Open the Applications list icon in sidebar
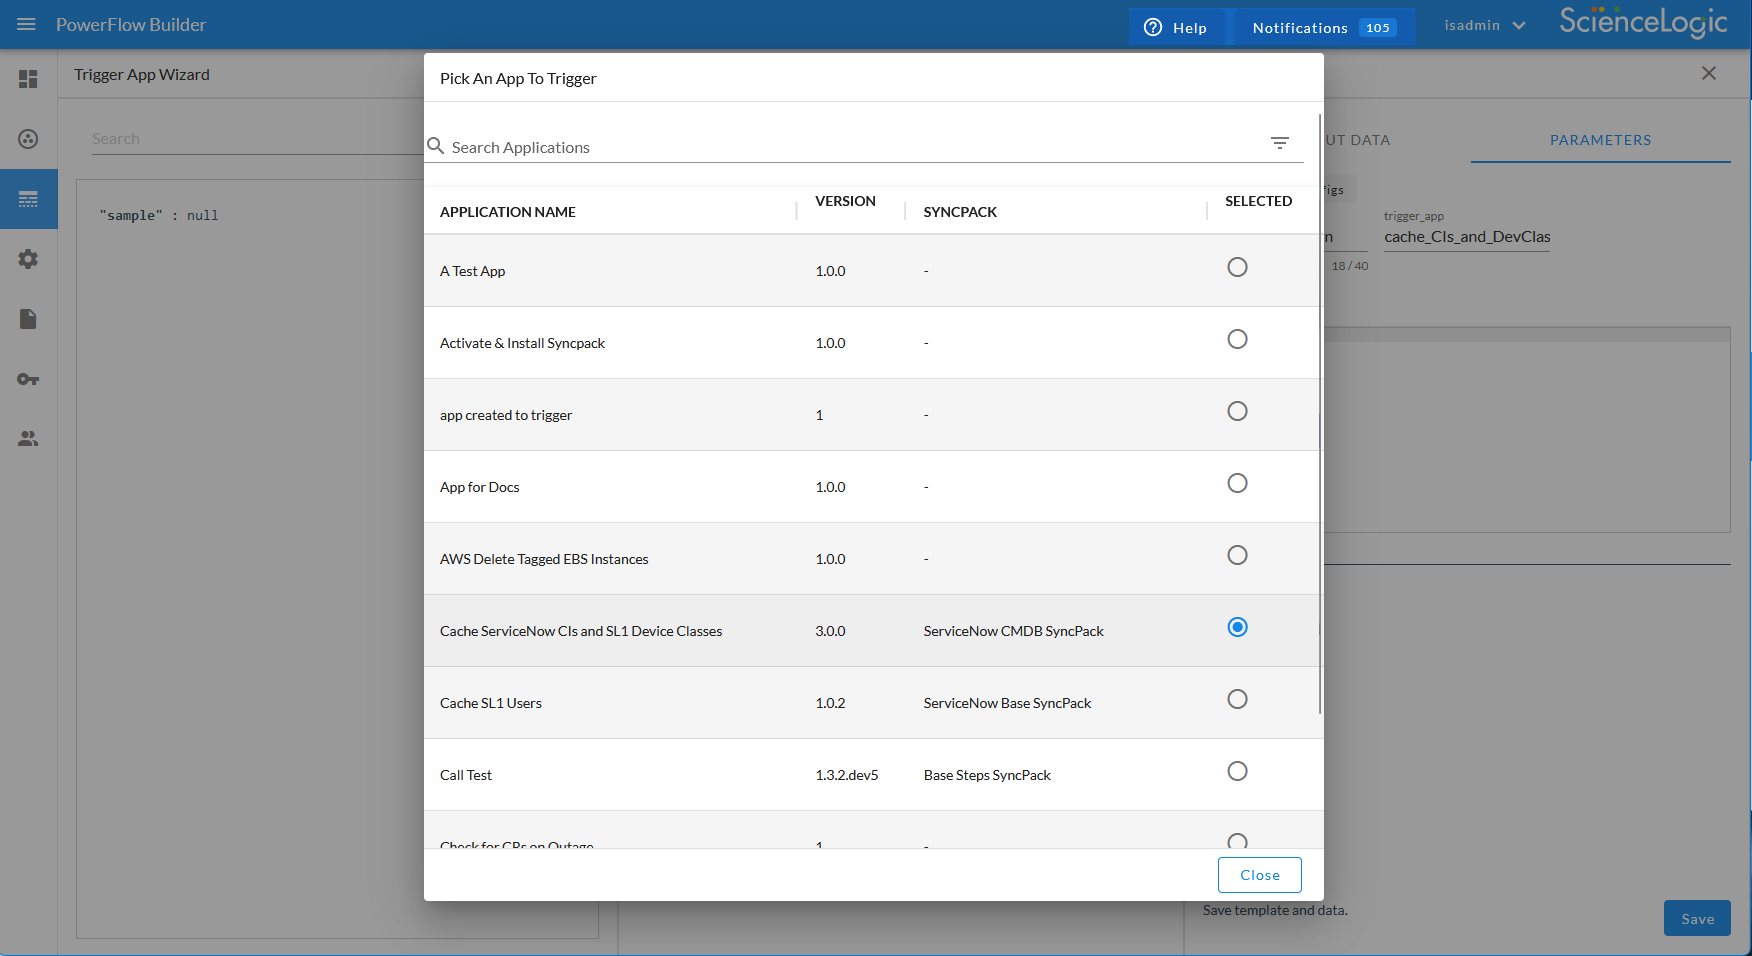 [28, 199]
